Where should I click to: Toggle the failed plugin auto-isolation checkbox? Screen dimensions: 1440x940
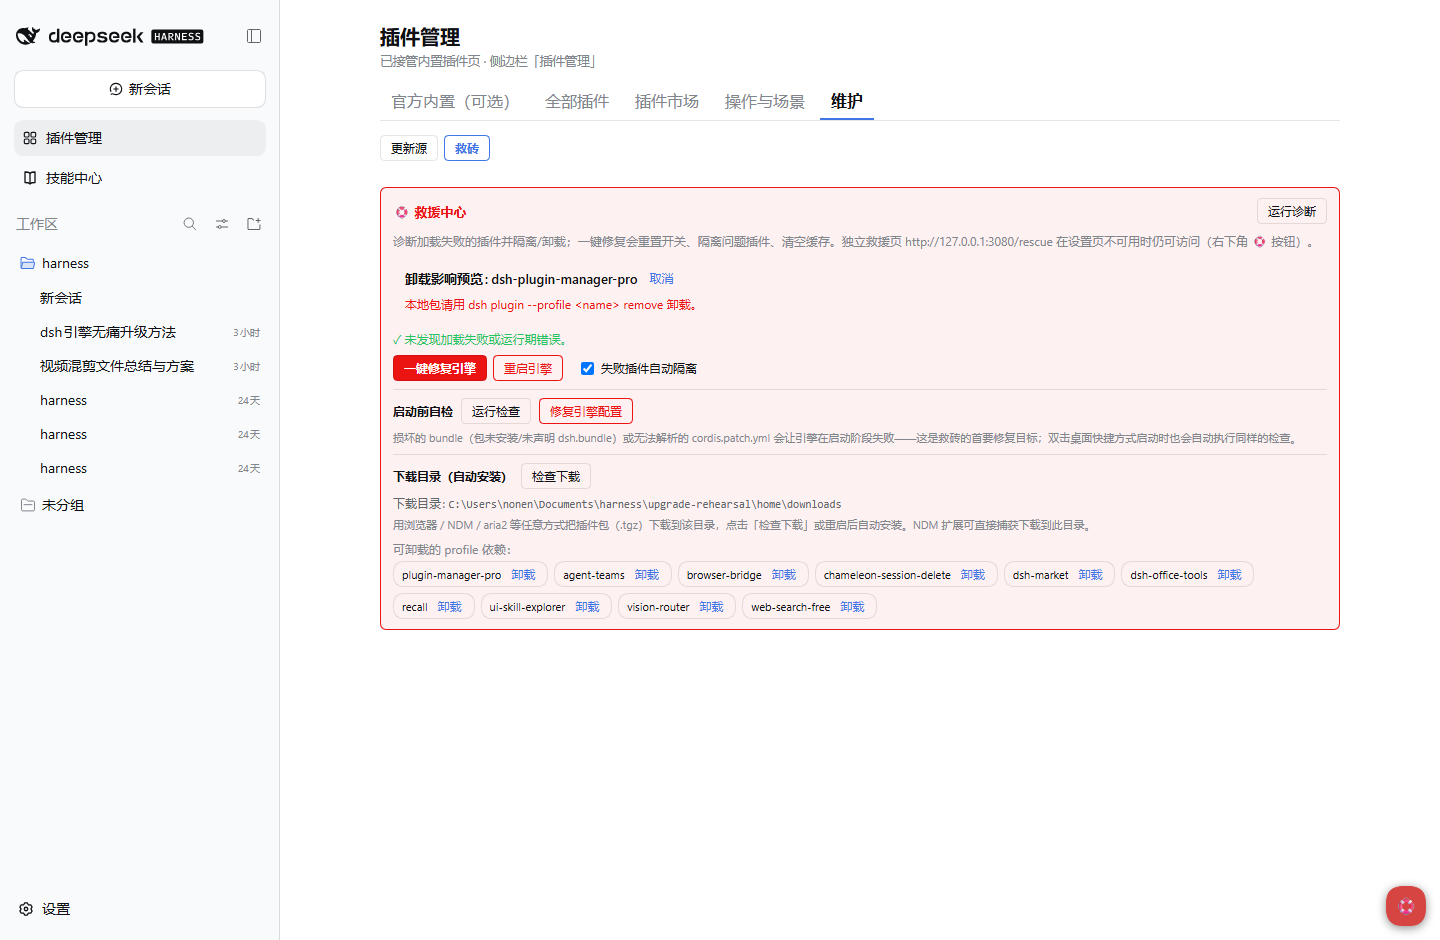587,368
